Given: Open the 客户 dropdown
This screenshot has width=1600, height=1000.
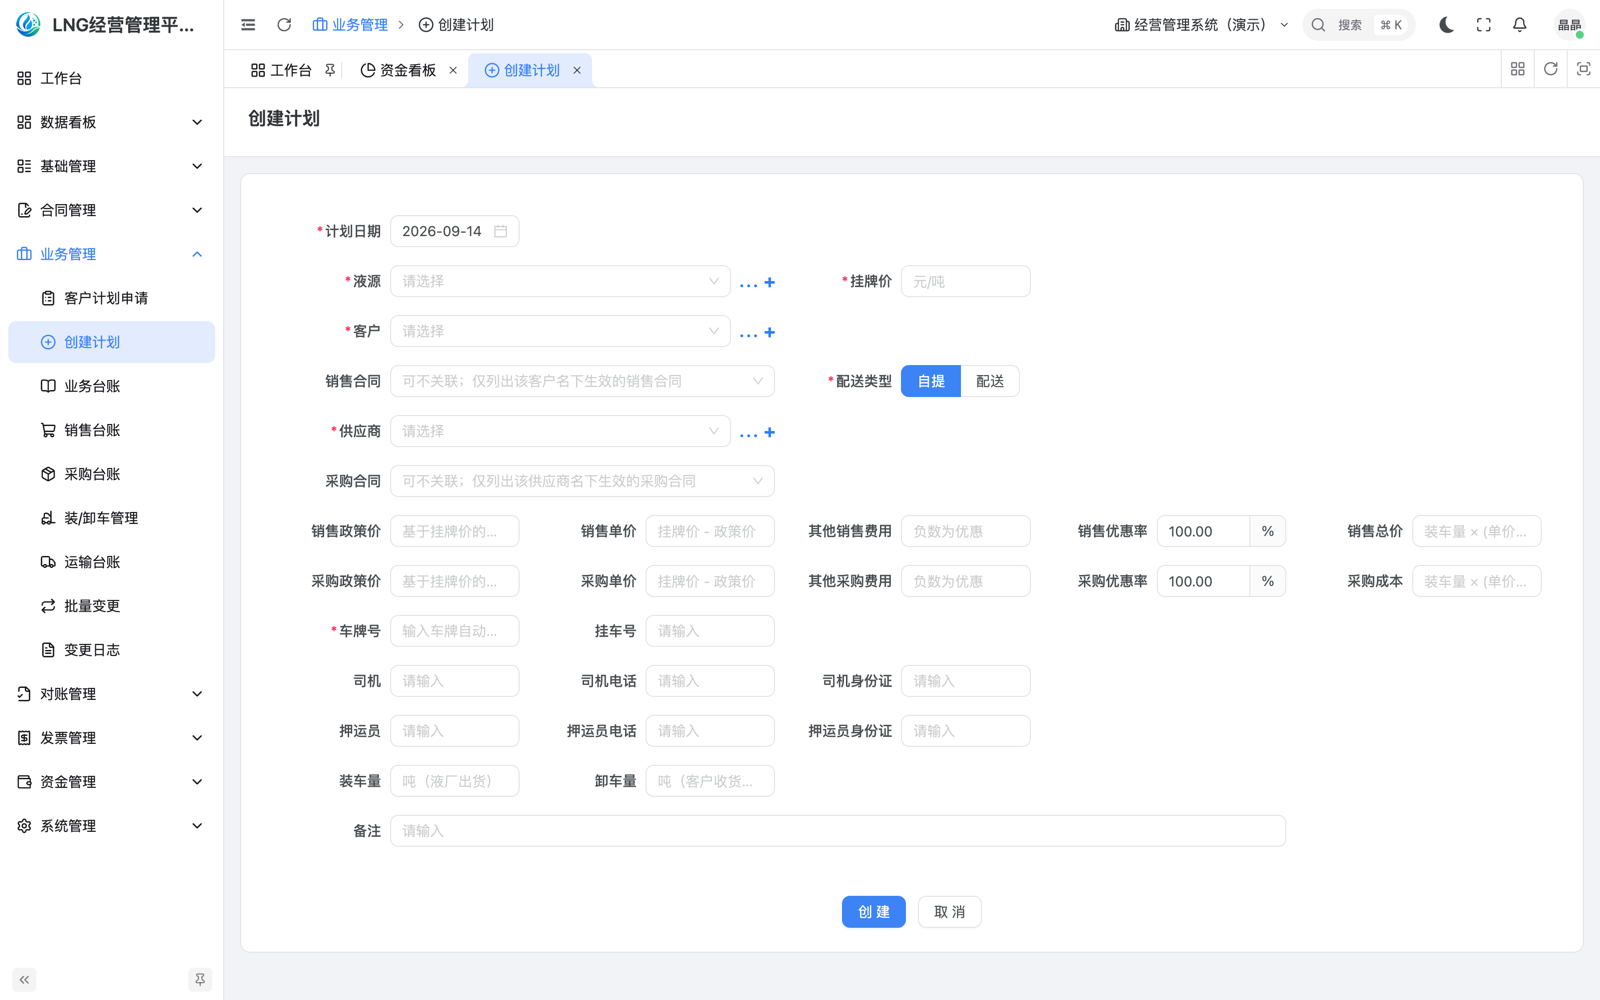Looking at the screenshot, I should tap(560, 331).
